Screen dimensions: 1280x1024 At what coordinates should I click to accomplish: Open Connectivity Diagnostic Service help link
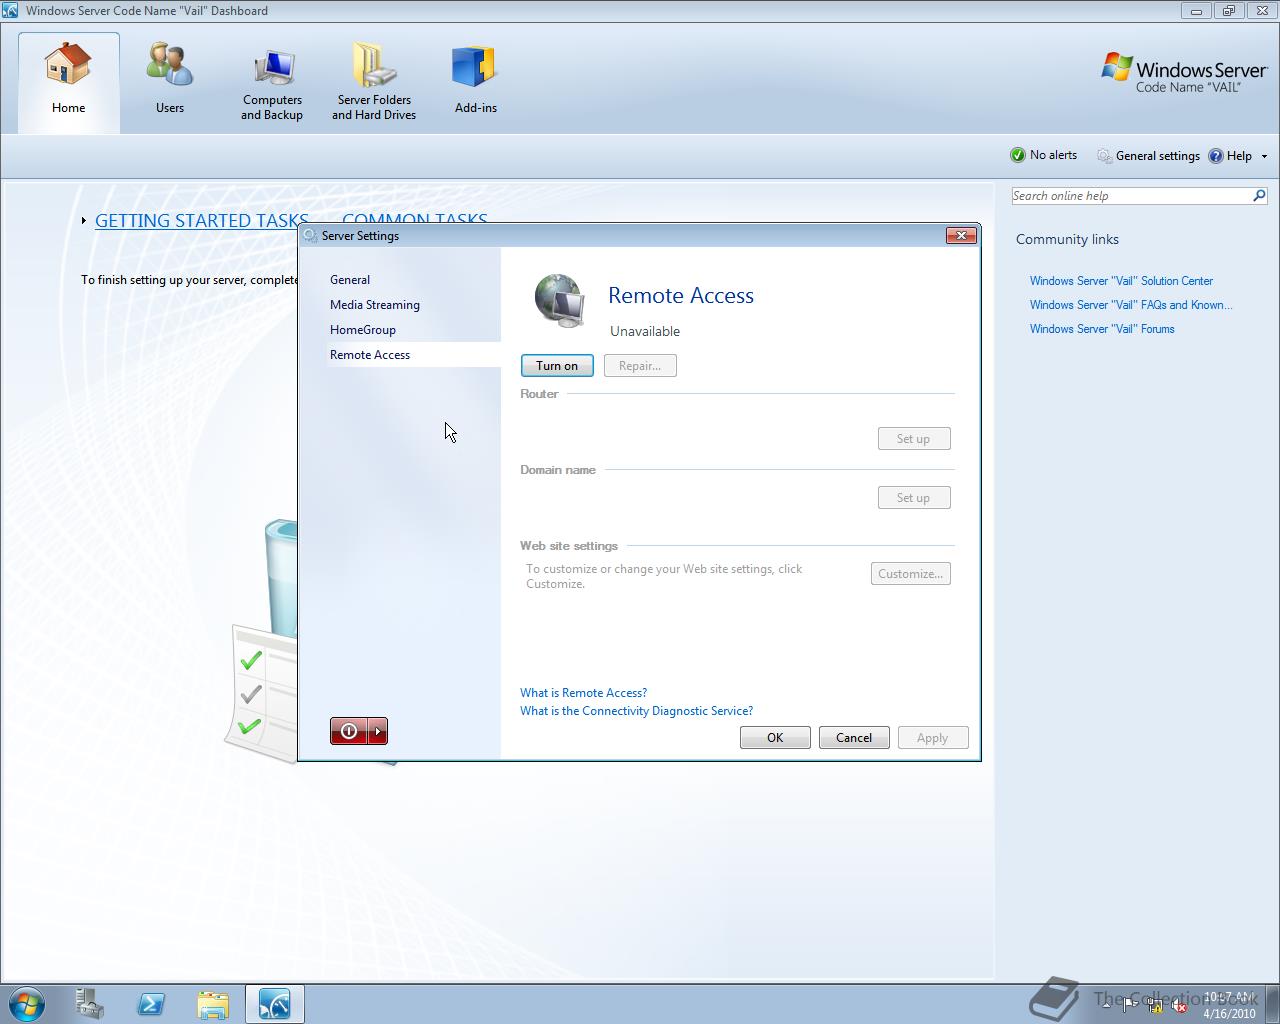636,711
